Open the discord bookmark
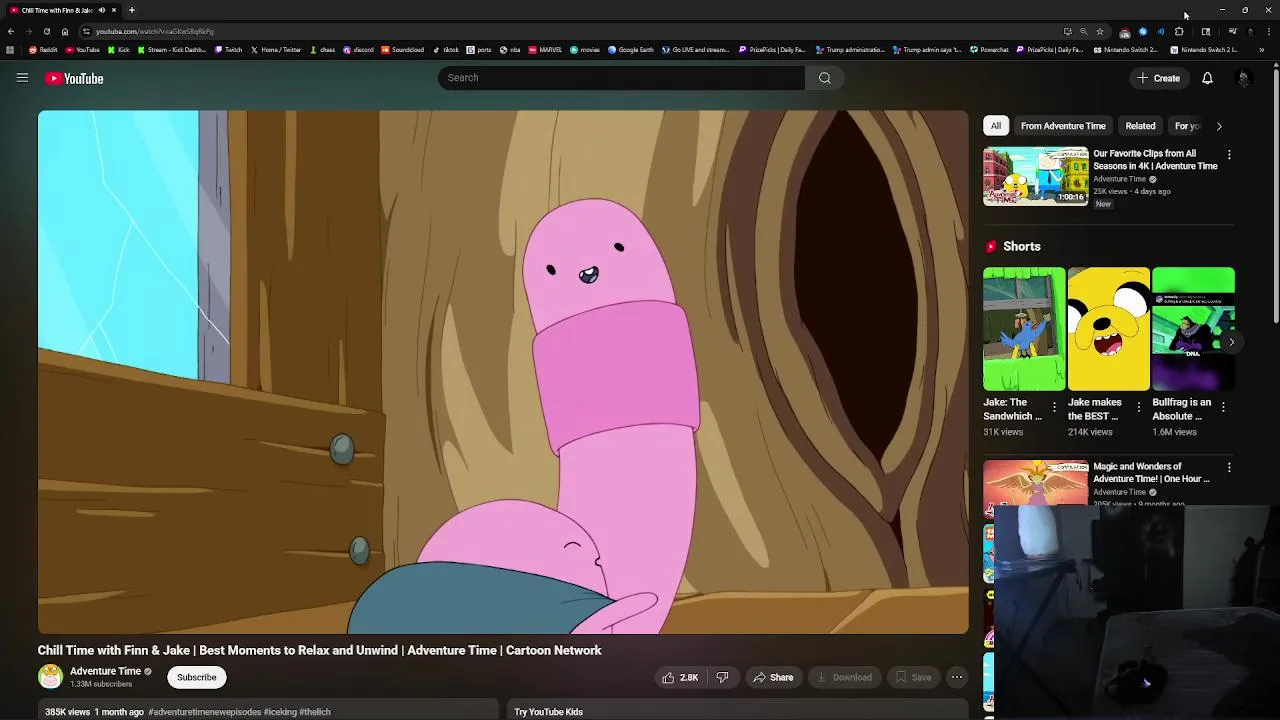This screenshot has width=1280, height=720. point(358,49)
